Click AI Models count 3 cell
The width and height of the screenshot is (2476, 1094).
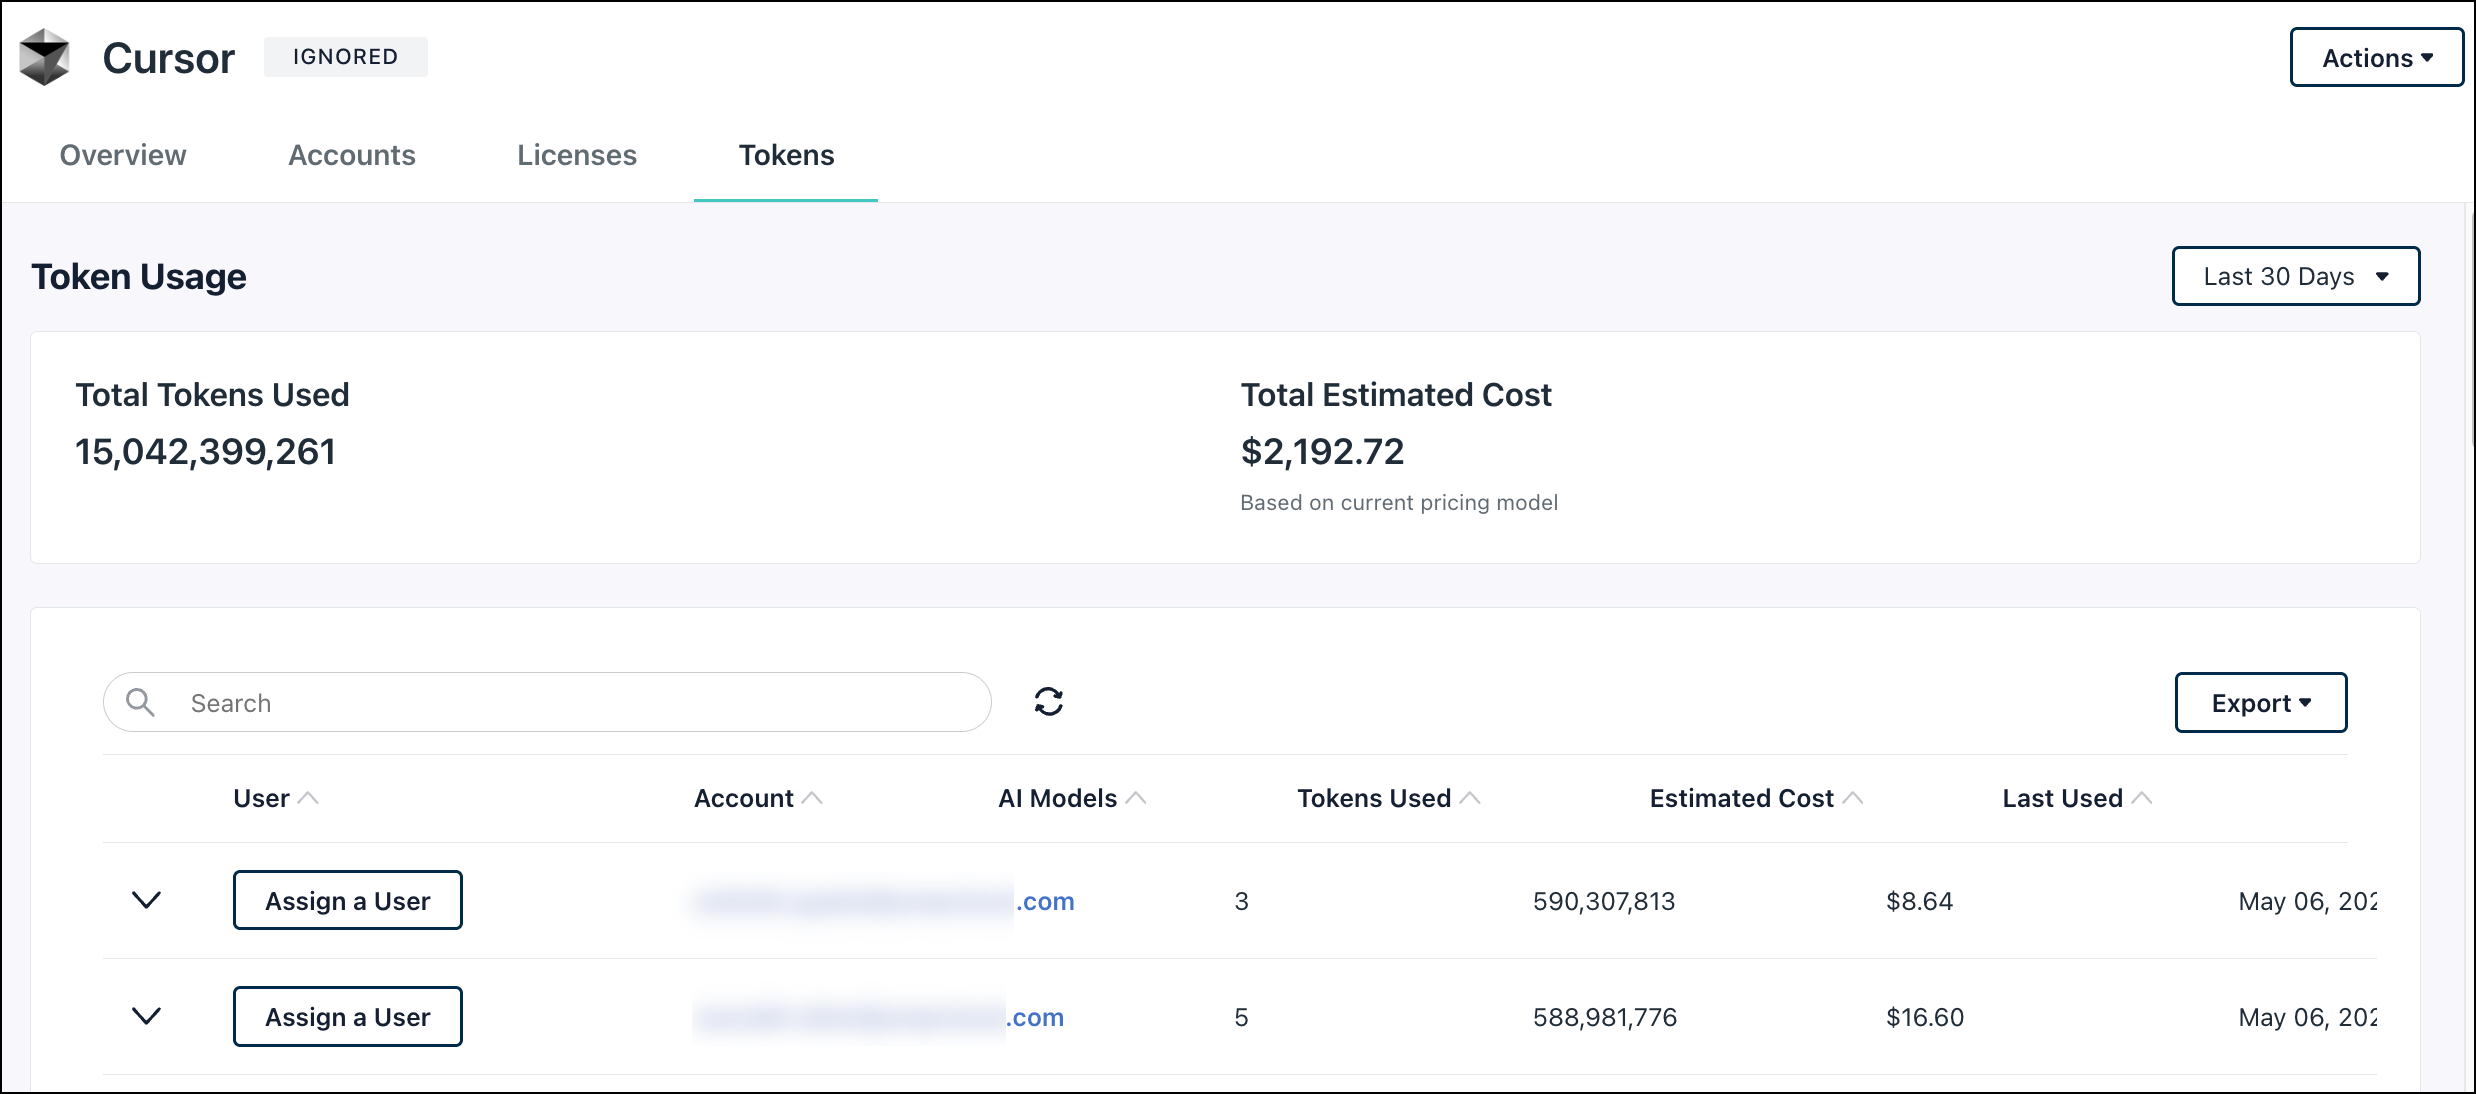point(1241,901)
